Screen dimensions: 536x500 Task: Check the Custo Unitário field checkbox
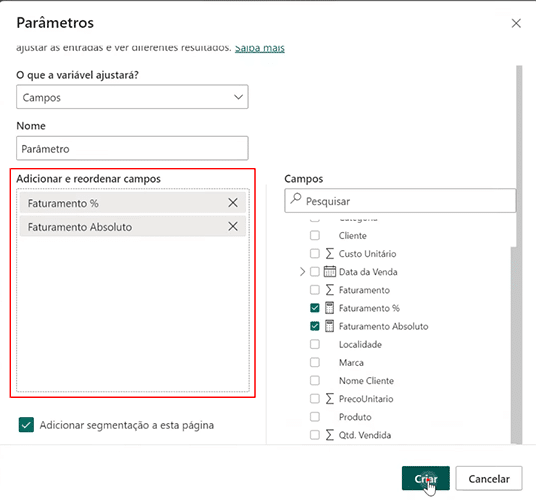click(314, 254)
